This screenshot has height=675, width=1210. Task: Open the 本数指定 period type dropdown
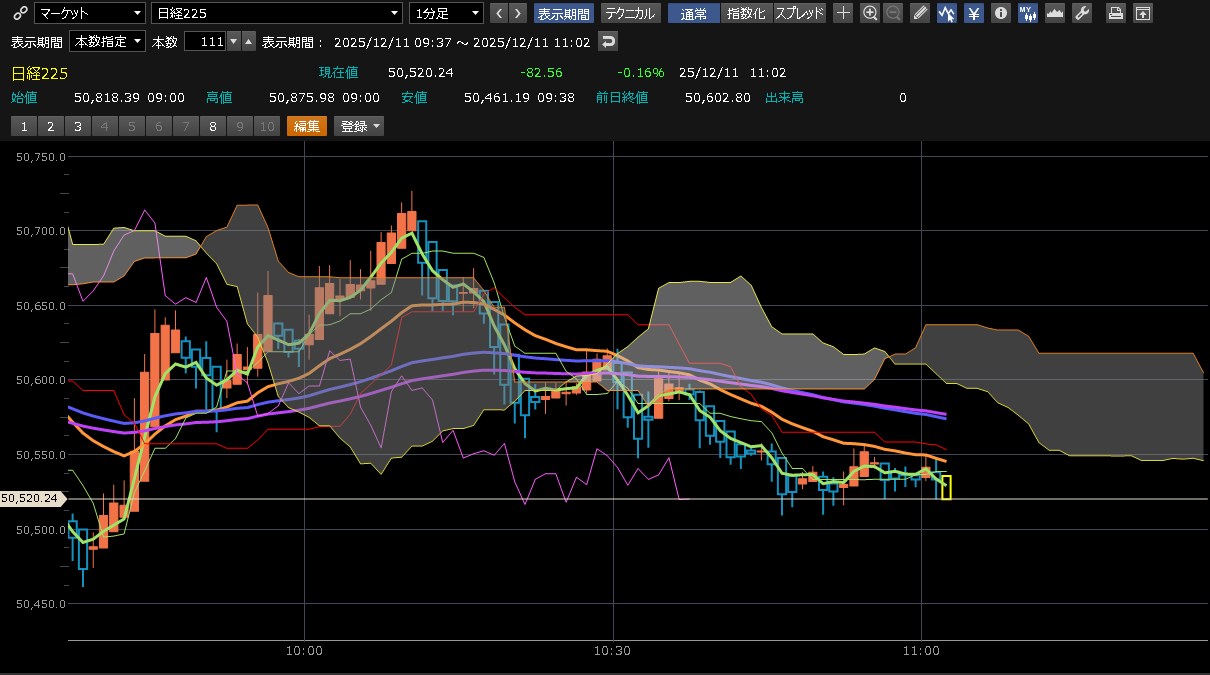(x=107, y=41)
